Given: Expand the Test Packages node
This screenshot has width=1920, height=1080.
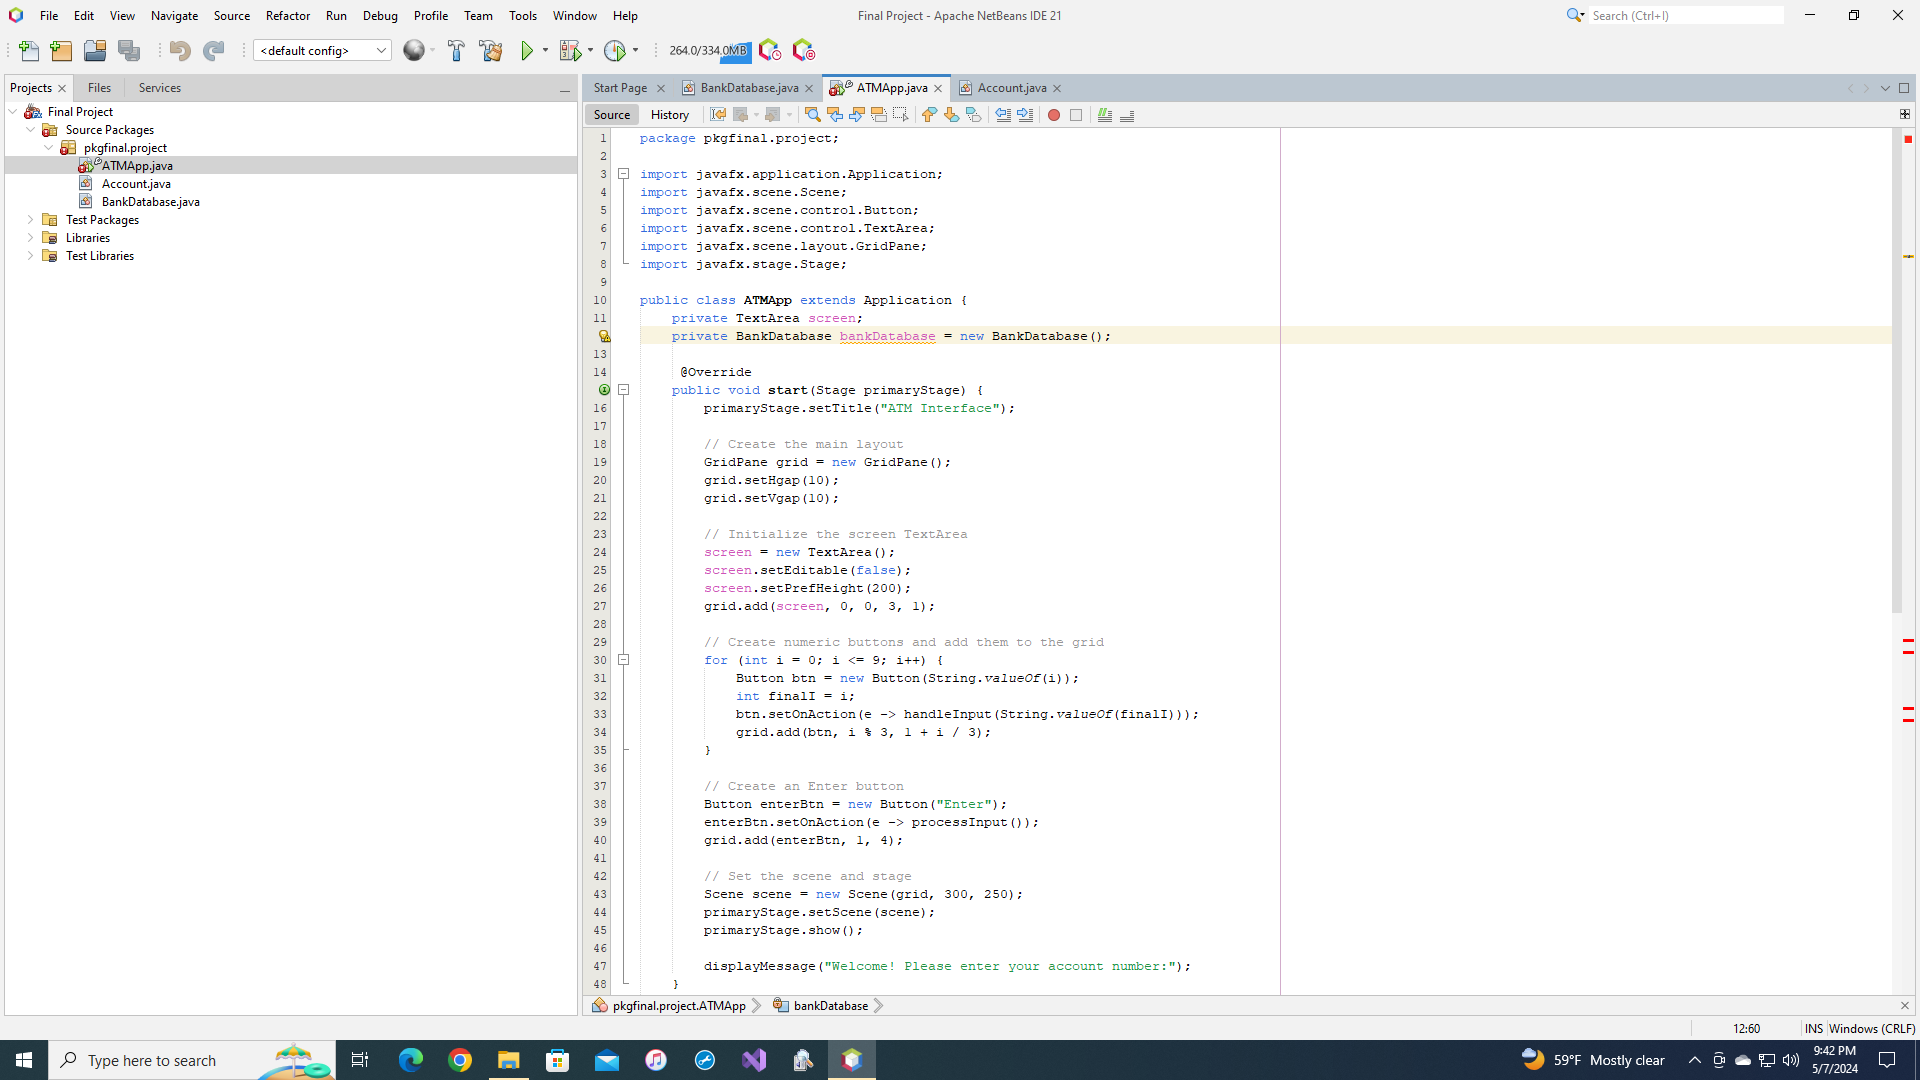Looking at the screenshot, I should 31,219.
